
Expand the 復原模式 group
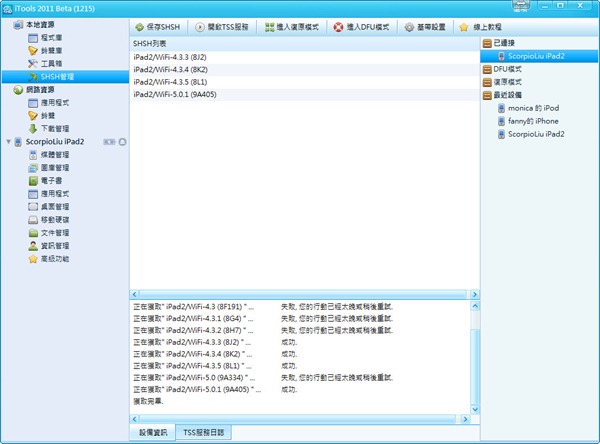(x=502, y=82)
